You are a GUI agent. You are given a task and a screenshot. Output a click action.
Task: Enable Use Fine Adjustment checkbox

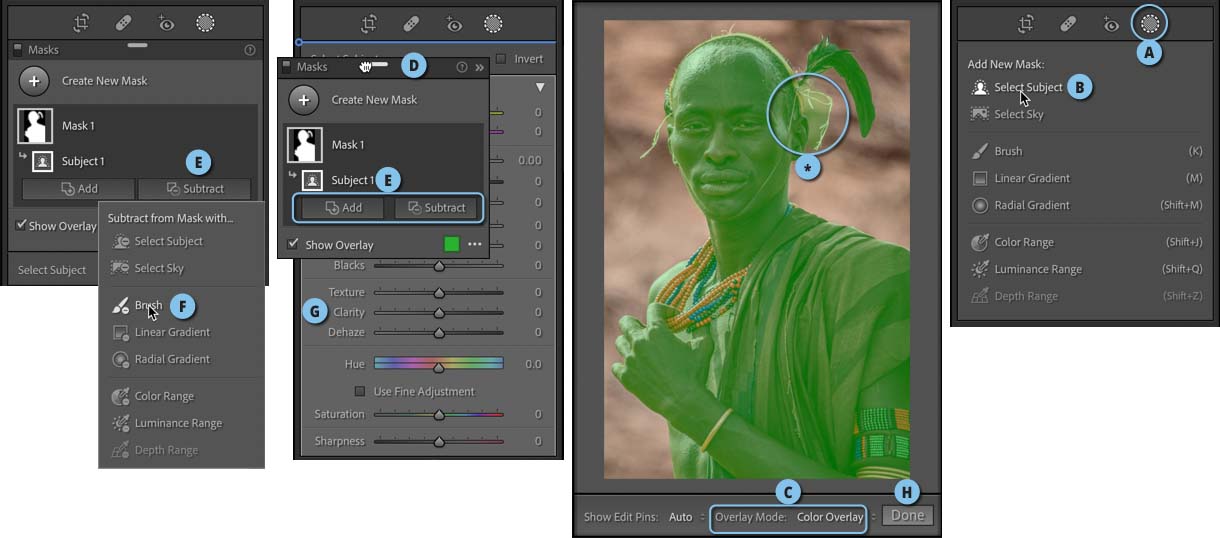click(x=361, y=391)
